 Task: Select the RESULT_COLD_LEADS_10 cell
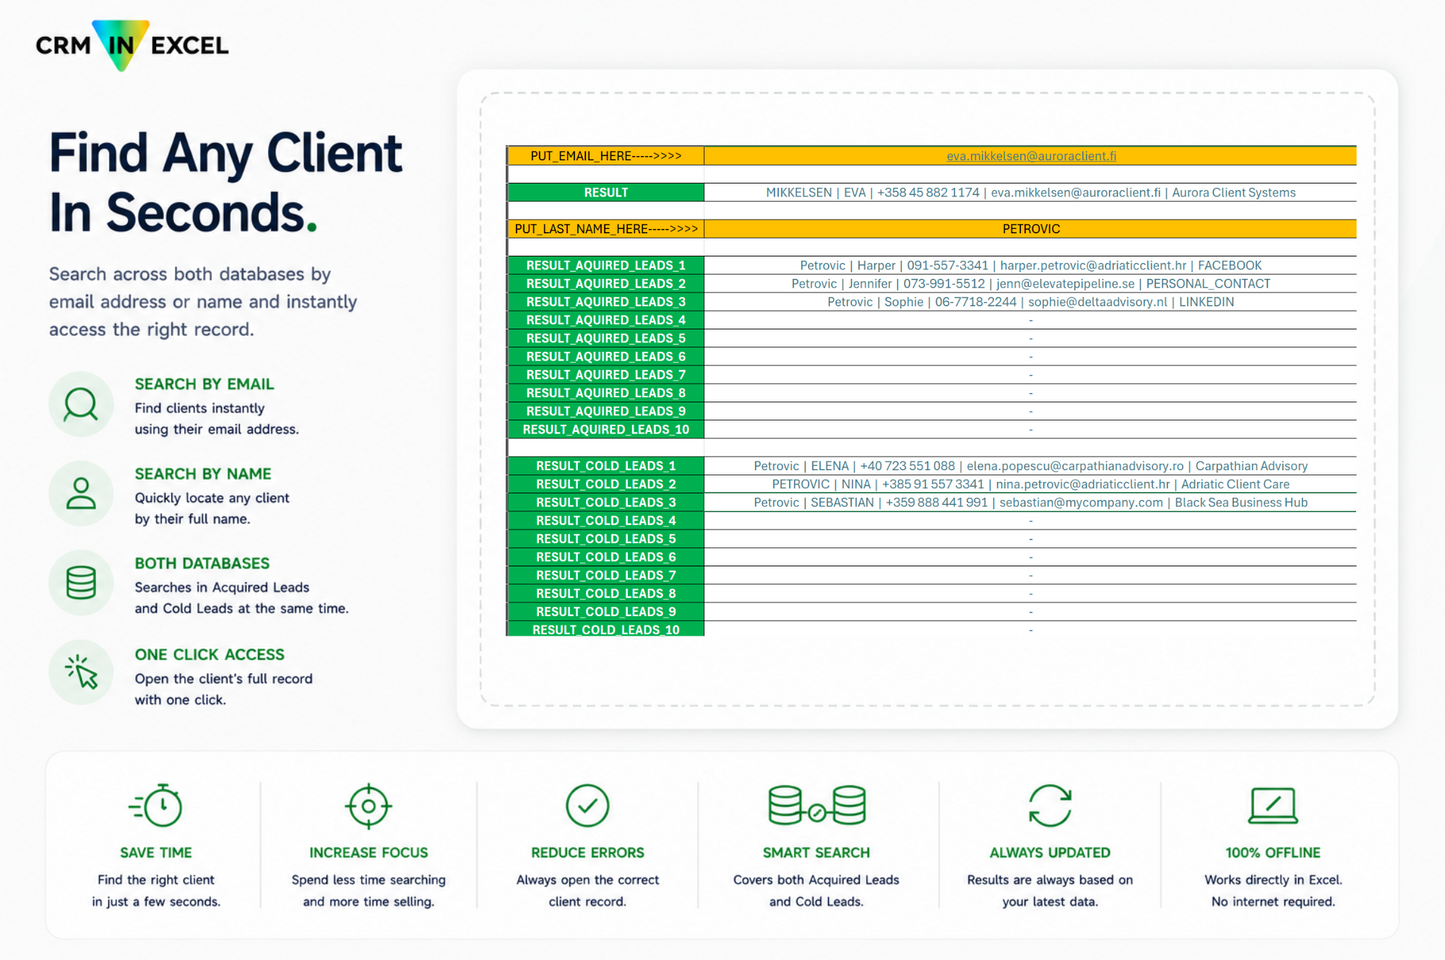coord(606,629)
